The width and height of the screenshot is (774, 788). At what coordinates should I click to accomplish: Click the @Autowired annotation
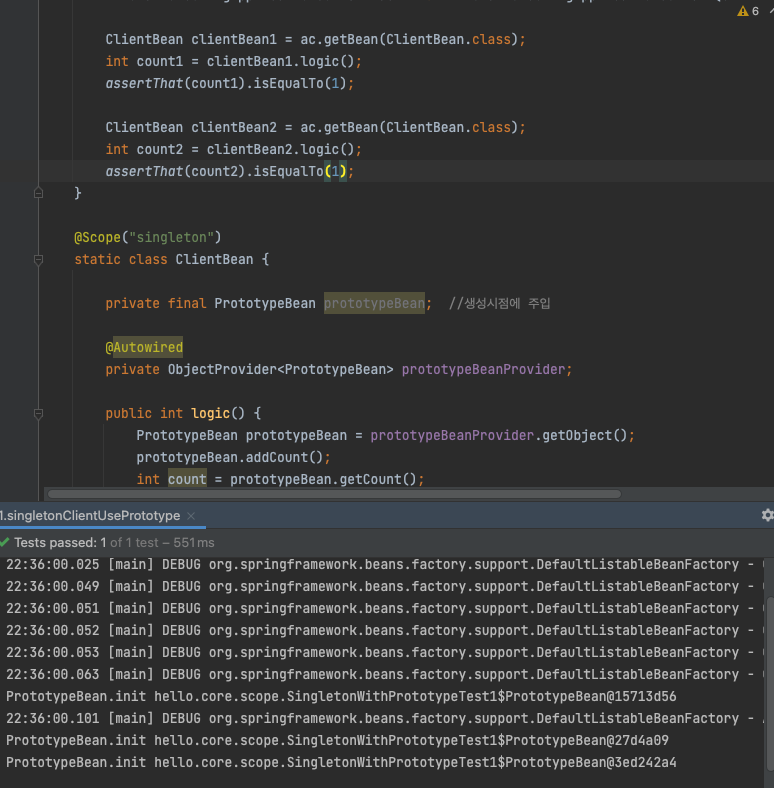[x=144, y=347]
